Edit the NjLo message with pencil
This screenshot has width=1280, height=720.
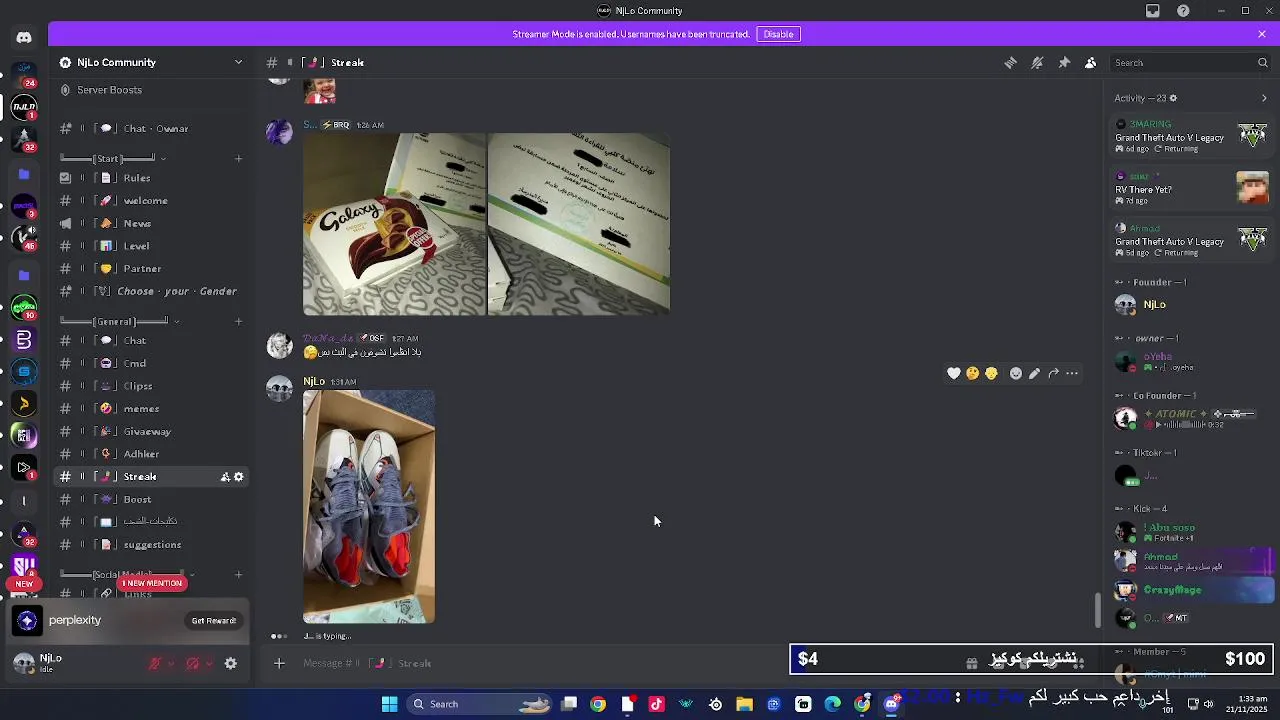(1034, 373)
